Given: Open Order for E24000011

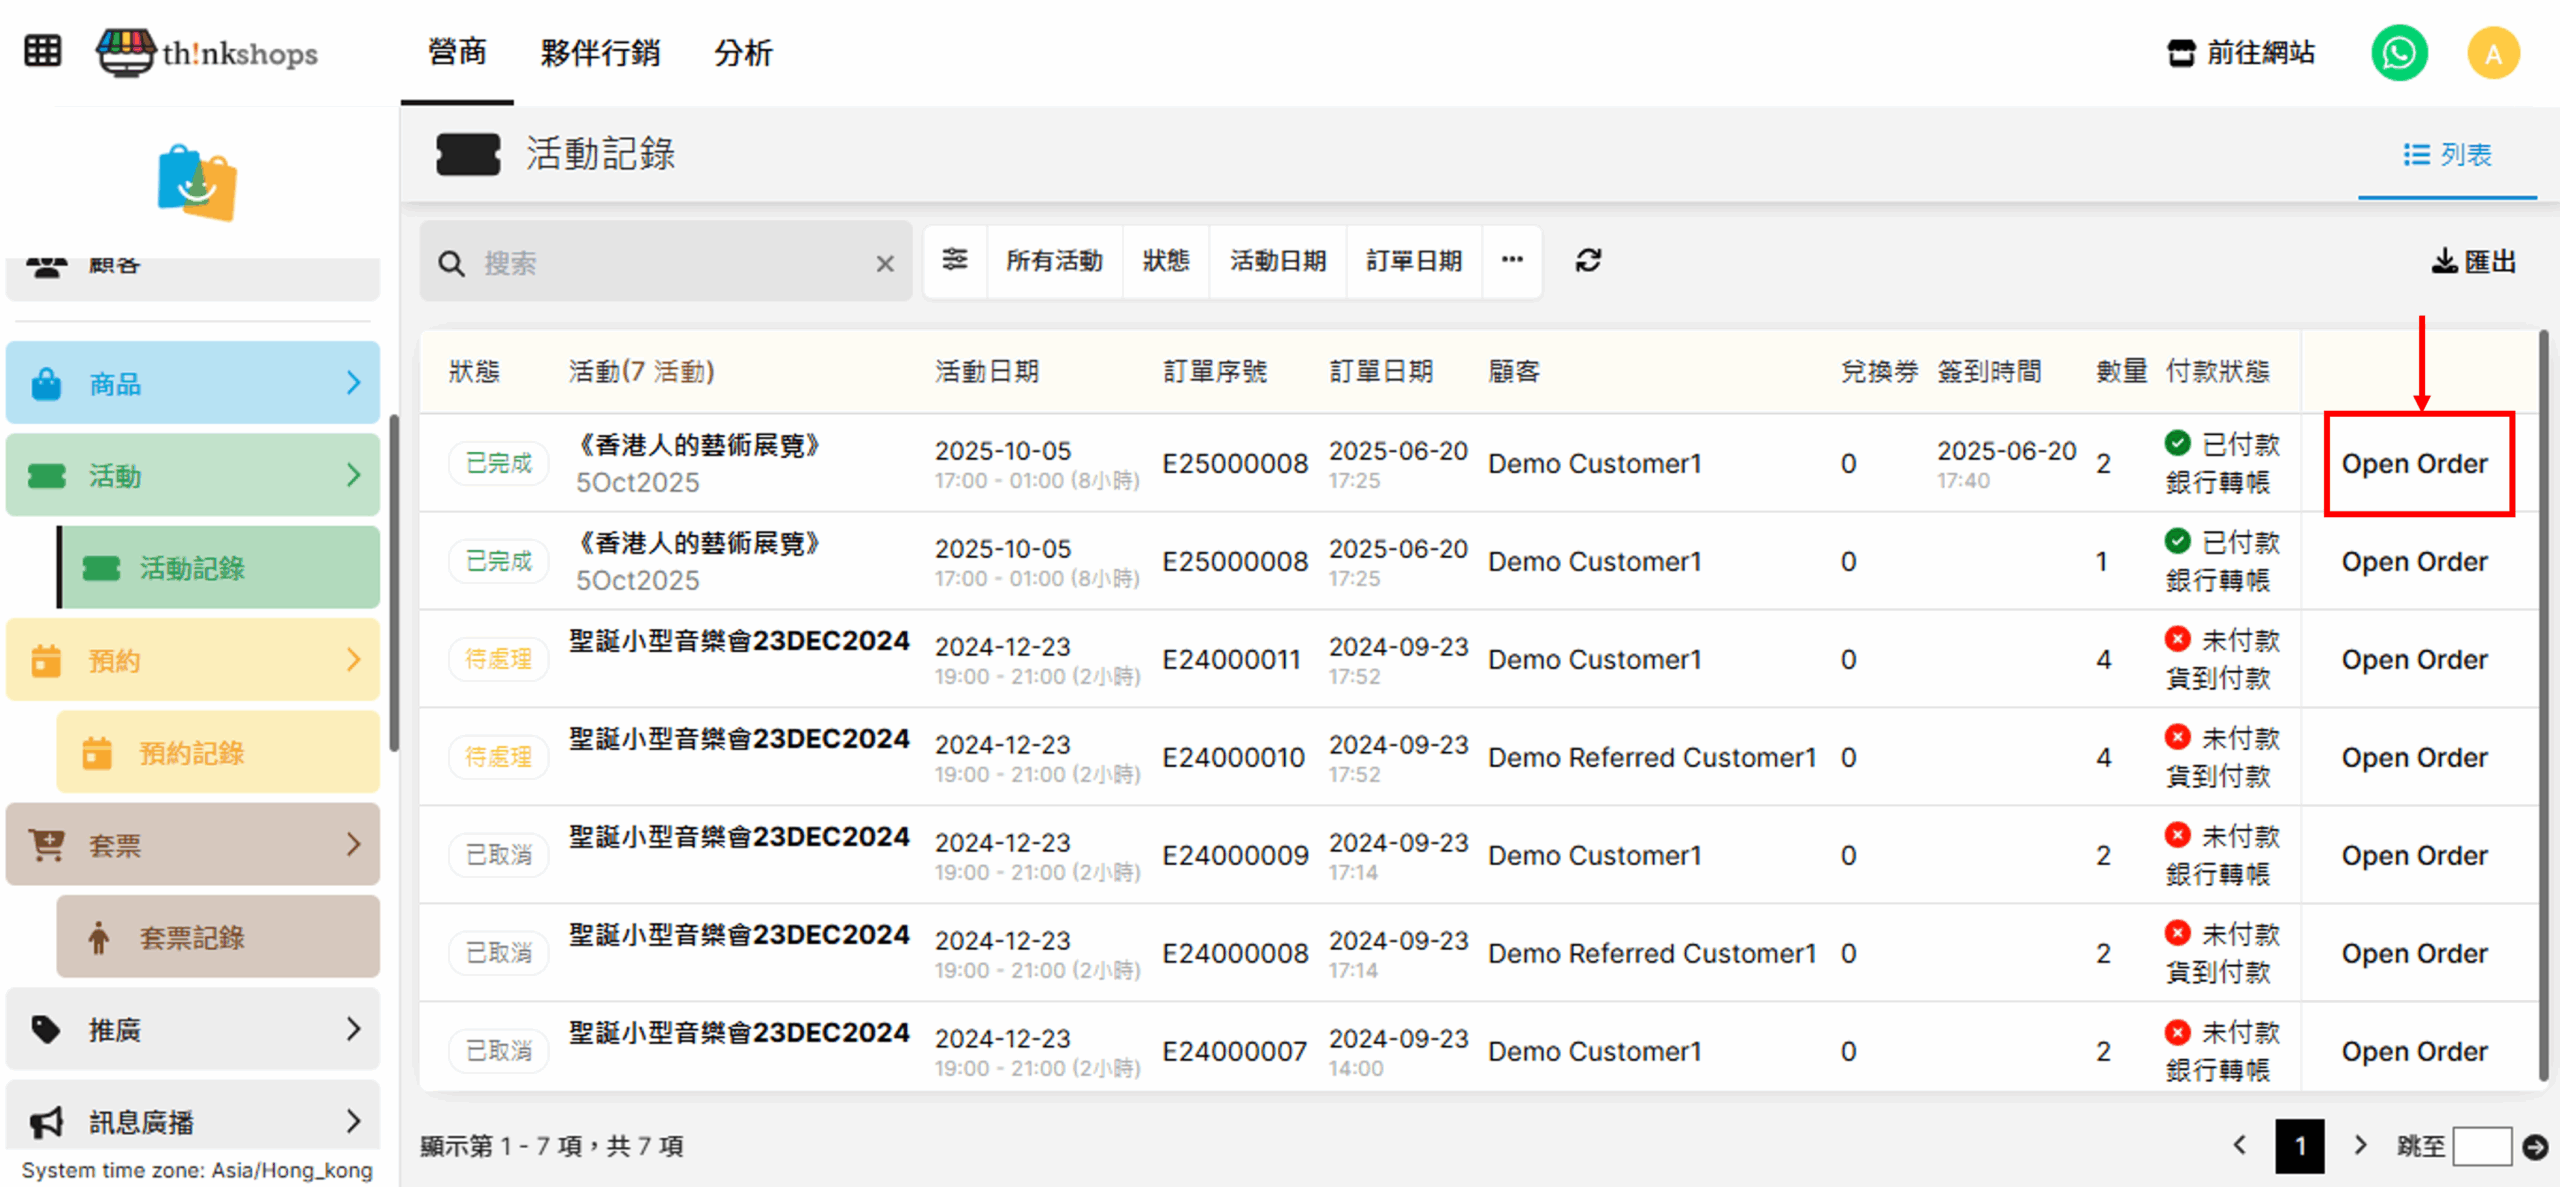Looking at the screenshot, I should click(2413, 660).
